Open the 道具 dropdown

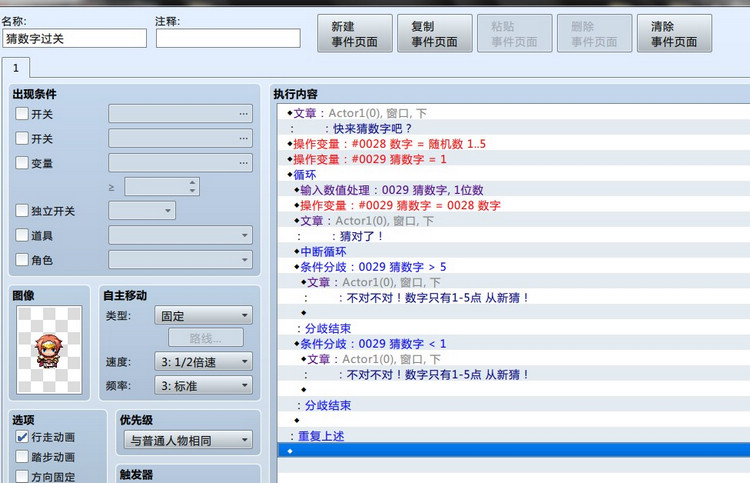(180, 235)
